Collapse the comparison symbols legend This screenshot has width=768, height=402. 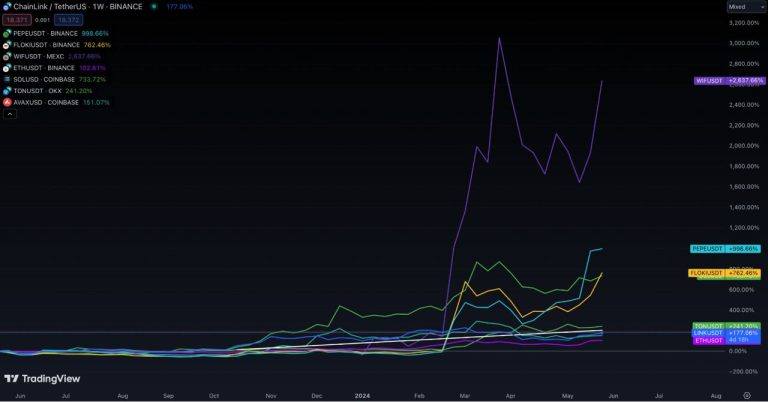(x=10, y=114)
